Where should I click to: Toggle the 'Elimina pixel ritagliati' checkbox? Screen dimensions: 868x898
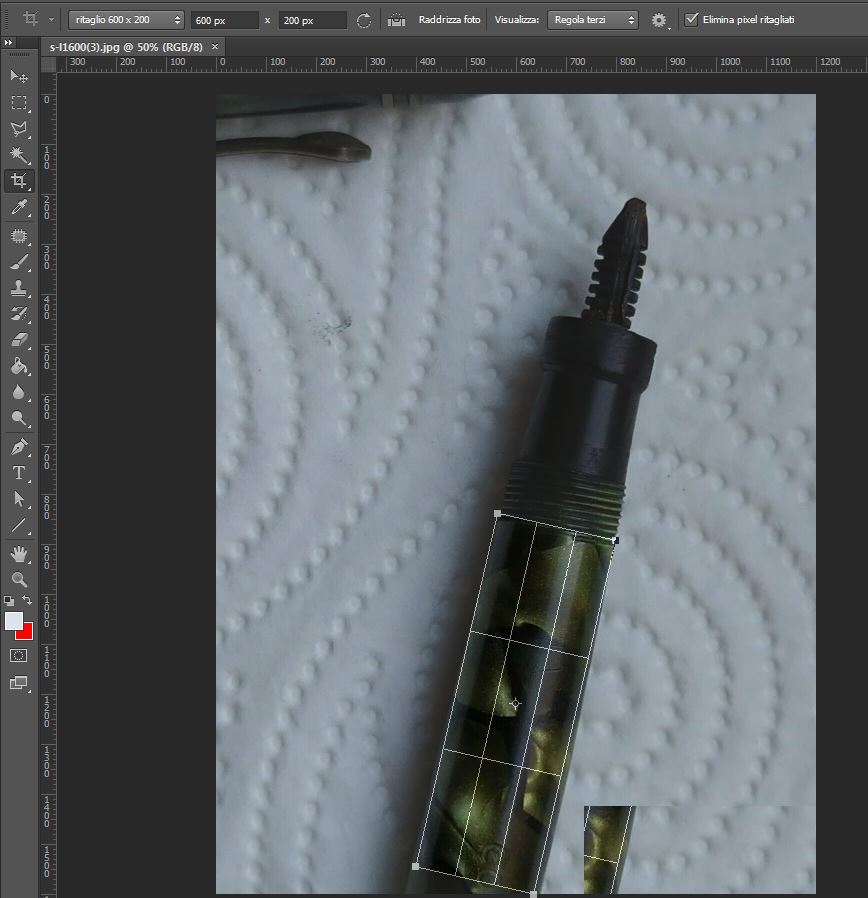[691, 20]
